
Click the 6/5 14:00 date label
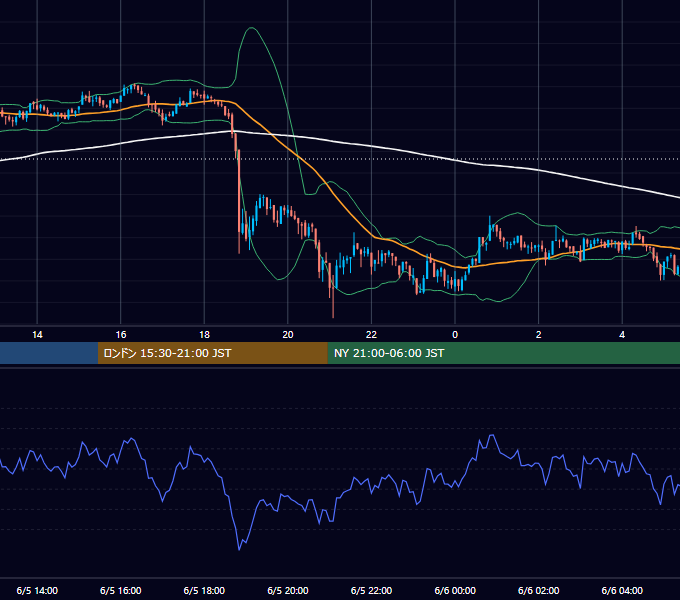[37, 591]
